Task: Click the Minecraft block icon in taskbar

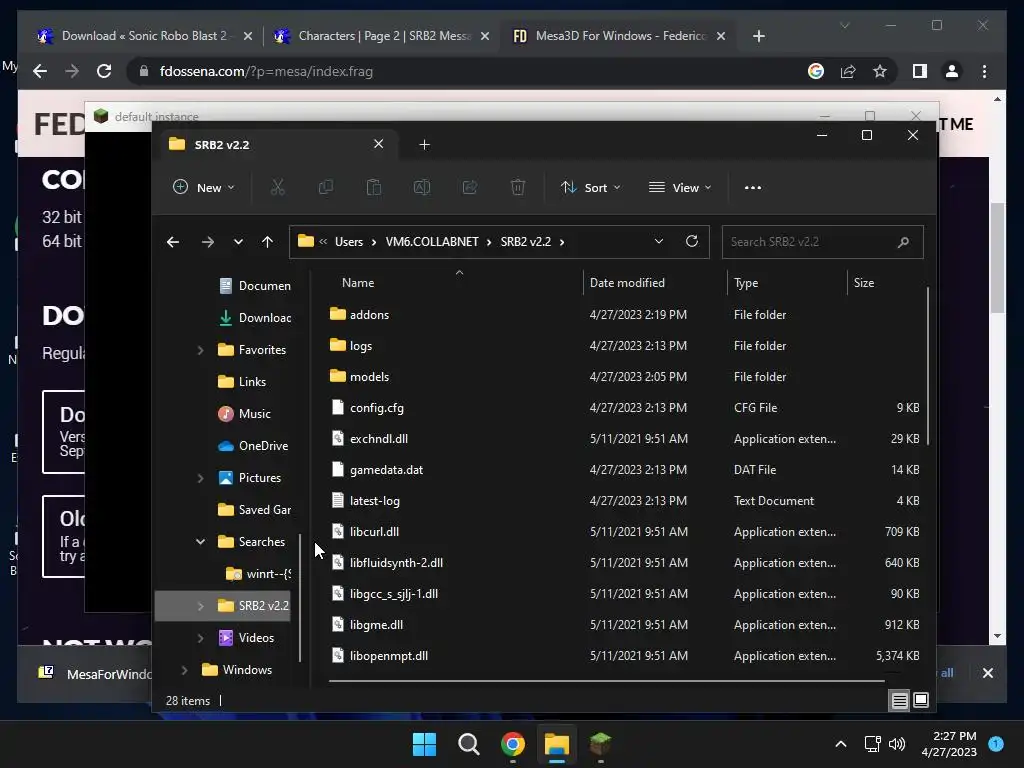Action: tap(600, 744)
